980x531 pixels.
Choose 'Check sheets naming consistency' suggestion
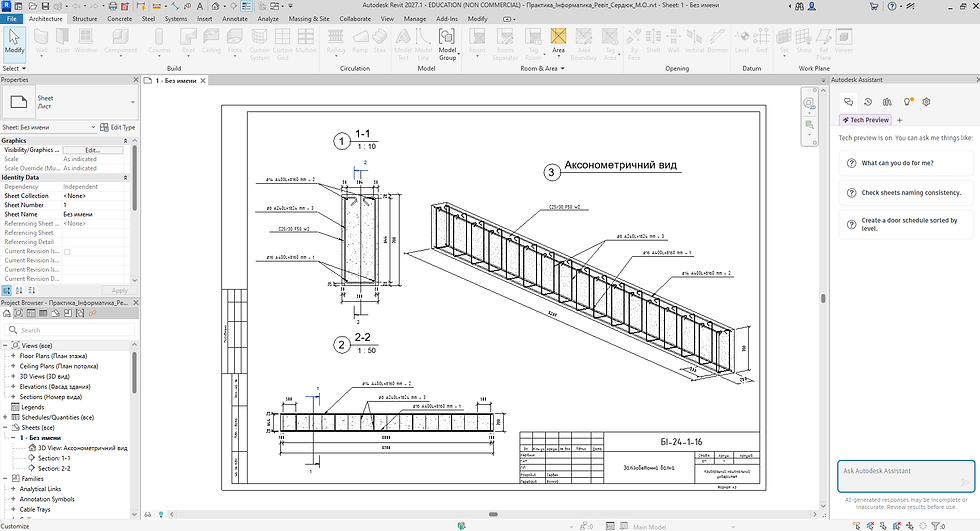[x=906, y=192]
